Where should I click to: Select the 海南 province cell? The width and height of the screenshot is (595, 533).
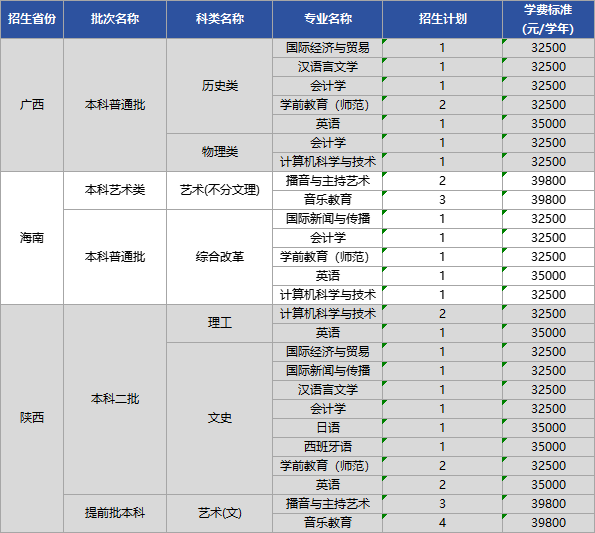(x=32, y=238)
